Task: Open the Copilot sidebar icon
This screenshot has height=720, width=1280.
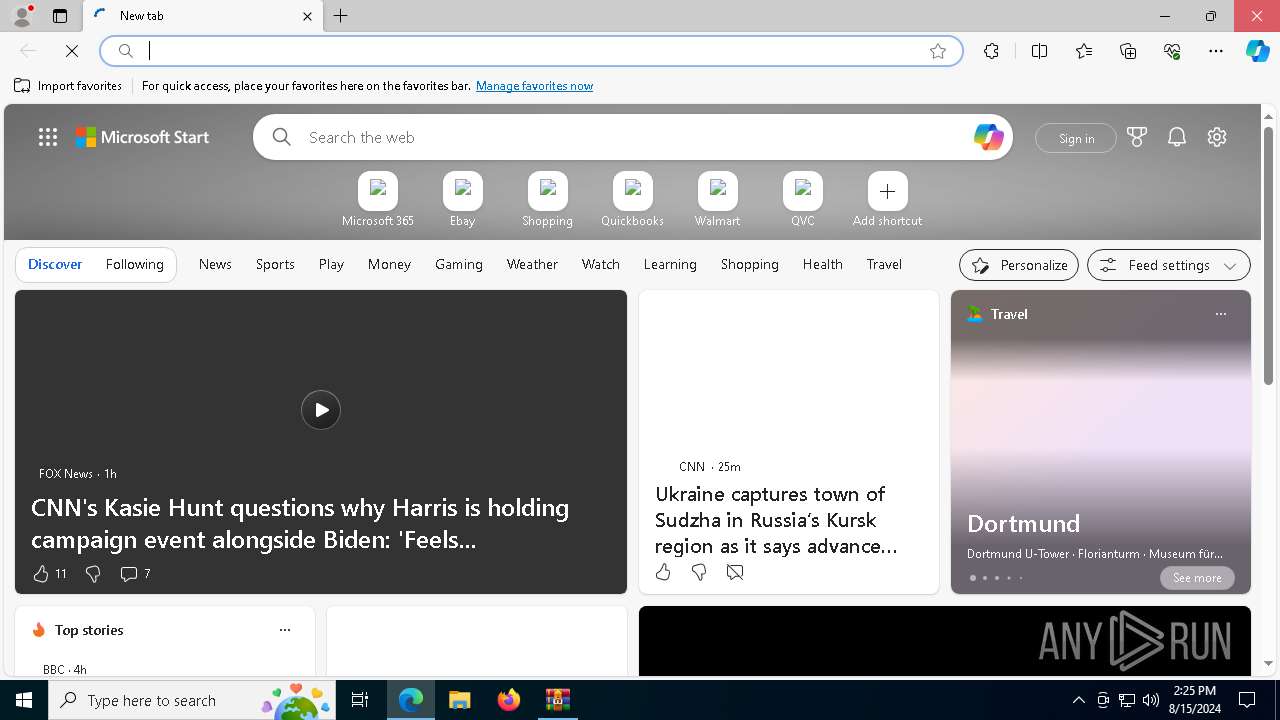Action: (x=1258, y=51)
